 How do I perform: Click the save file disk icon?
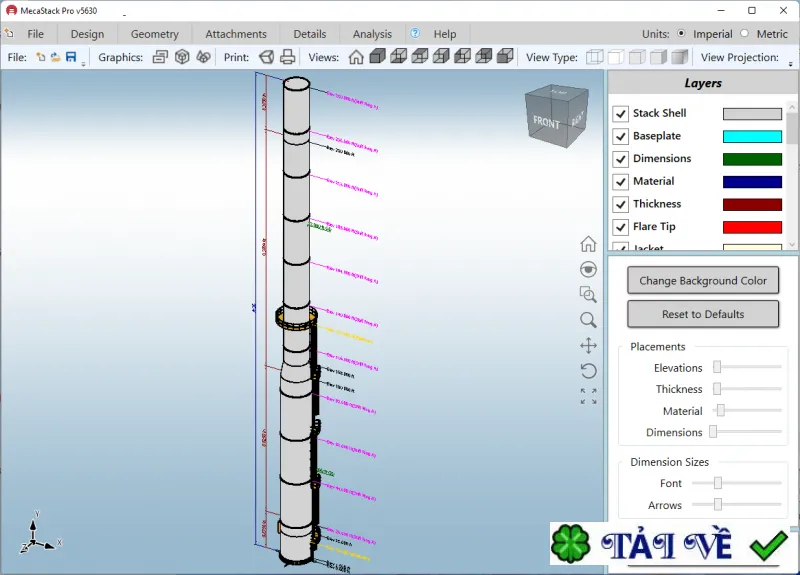click(x=71, y=57)
